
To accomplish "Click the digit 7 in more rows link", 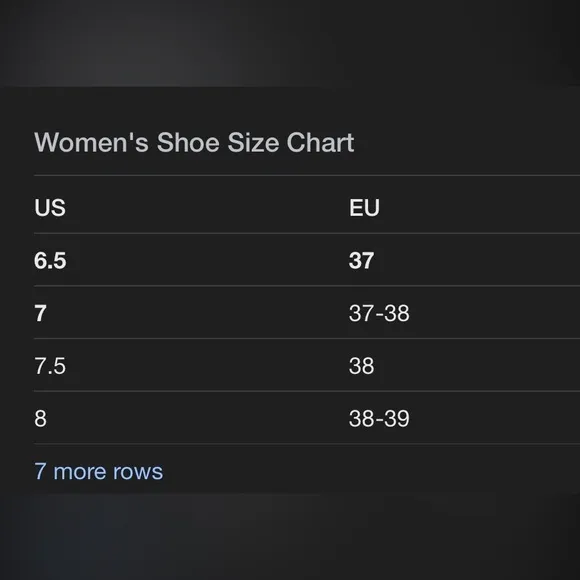I will tap(40, 471).
